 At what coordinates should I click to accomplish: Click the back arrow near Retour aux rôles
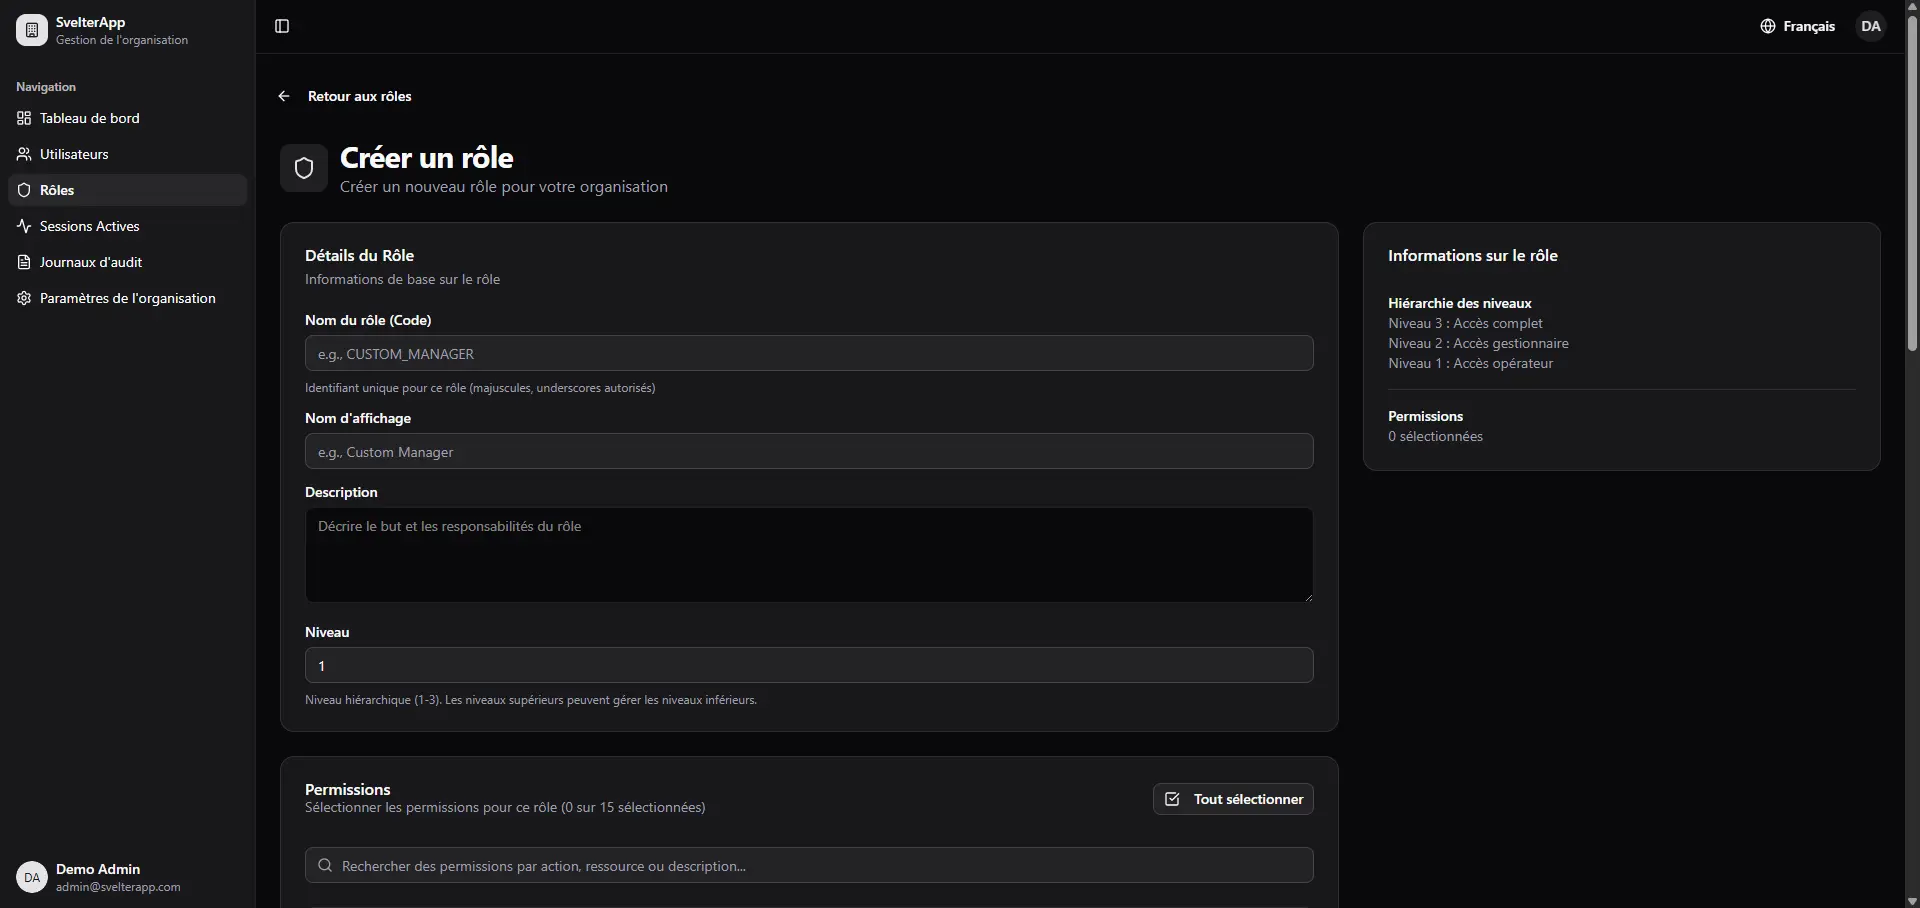[x=283, y=96]
